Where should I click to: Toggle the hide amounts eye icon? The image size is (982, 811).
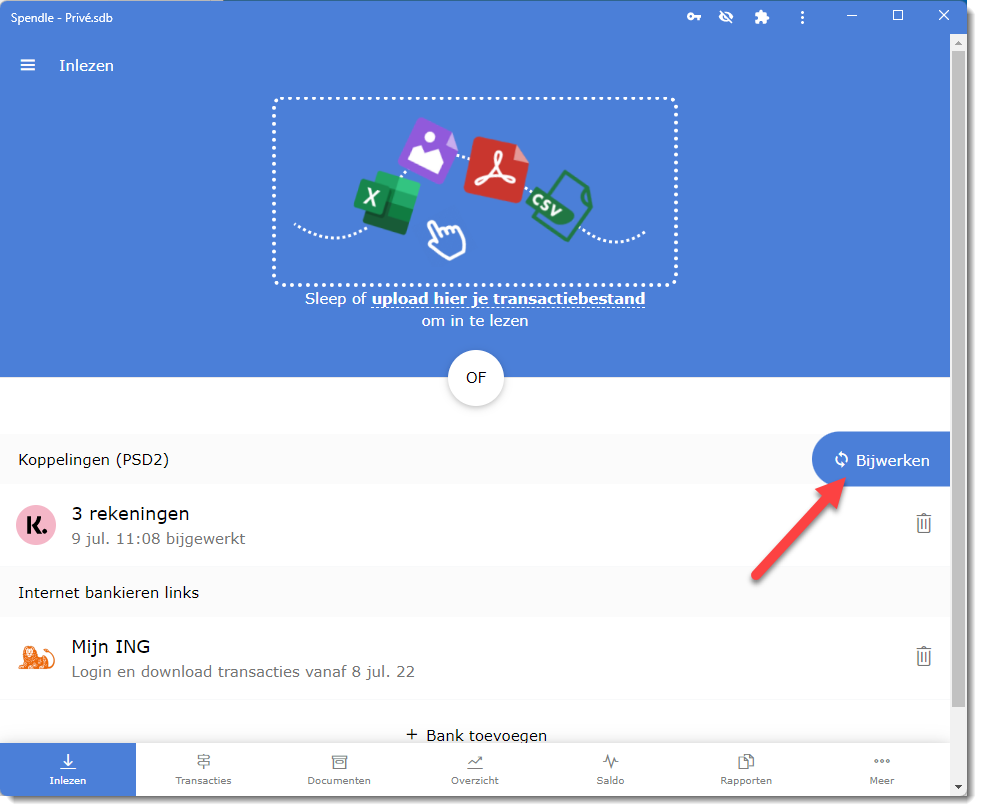(726, 17)
